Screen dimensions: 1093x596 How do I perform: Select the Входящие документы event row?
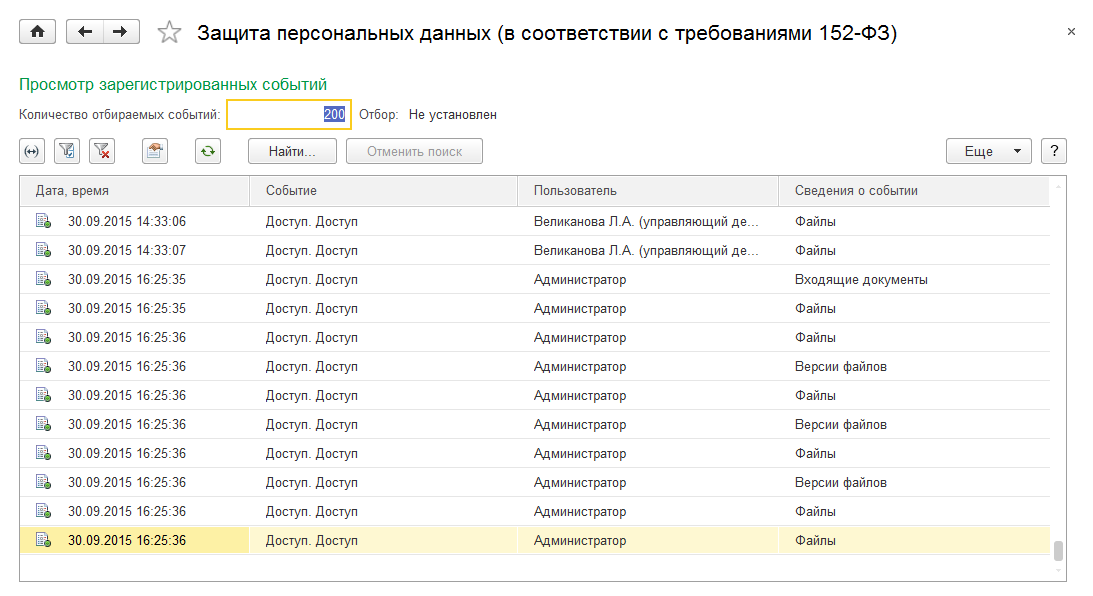click(861, 280)
